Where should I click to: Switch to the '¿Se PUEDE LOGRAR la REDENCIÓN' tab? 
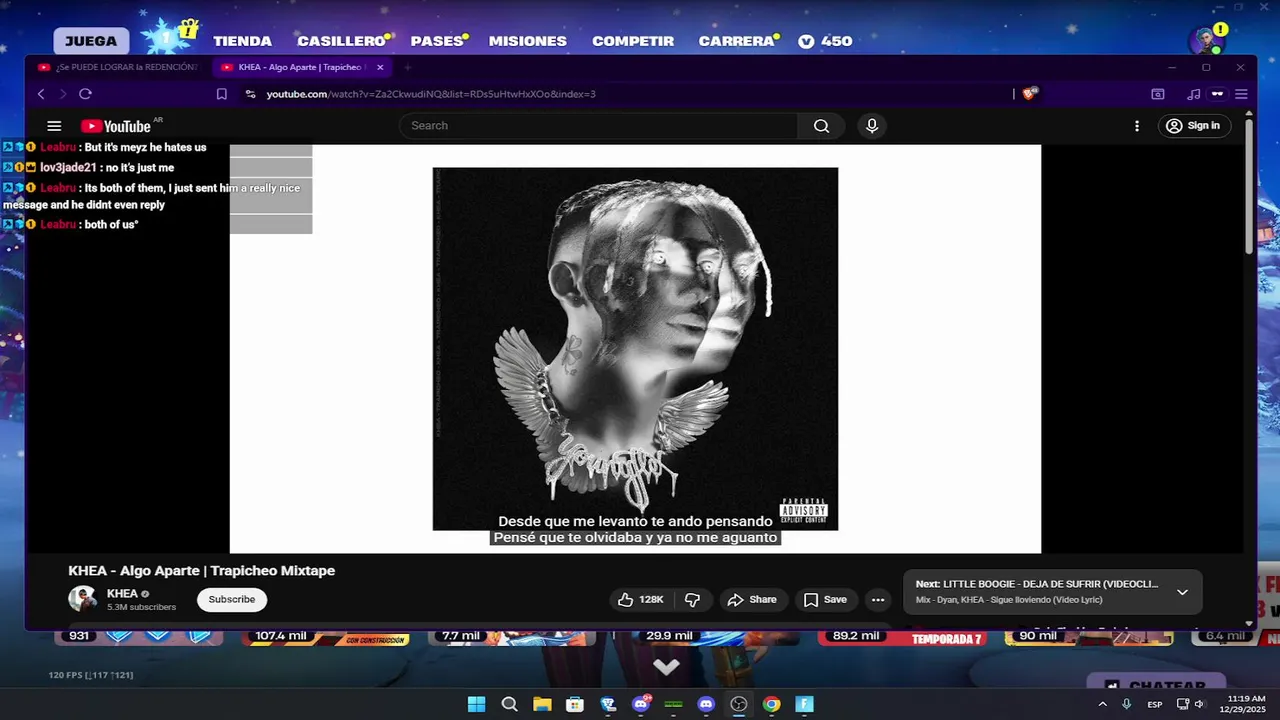pyautogui.click(x=118, y=67)
